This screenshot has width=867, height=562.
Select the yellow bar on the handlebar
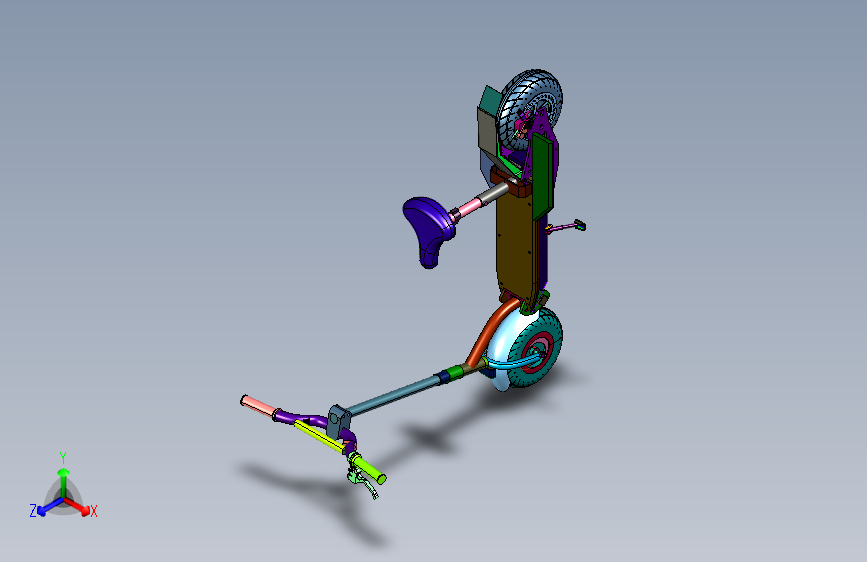(x=318, y=436)
